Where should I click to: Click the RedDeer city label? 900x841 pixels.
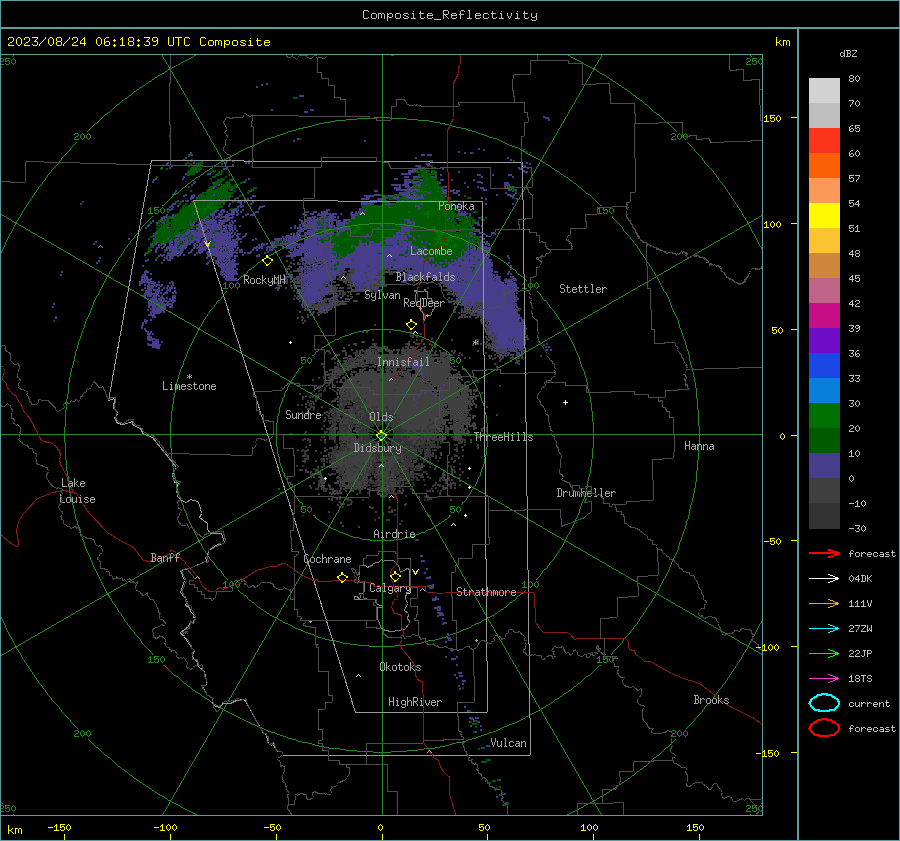click(424, 303)
